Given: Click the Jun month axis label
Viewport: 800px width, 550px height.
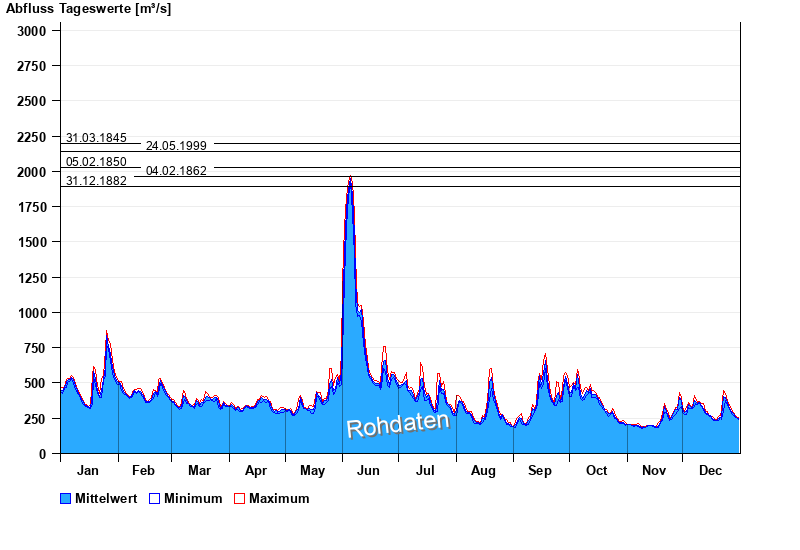Looking at the screenshot, I should pyautogui.click(x=369, y=471).
